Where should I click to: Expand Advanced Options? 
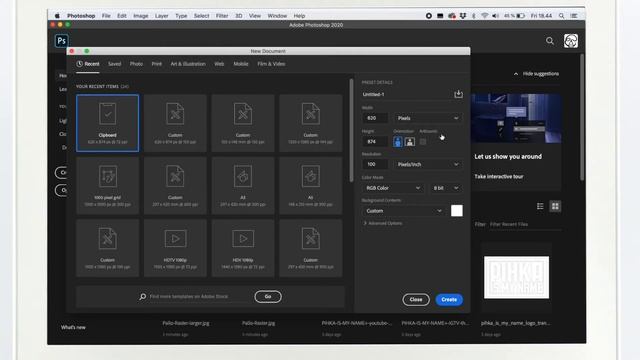pos(383,223)
